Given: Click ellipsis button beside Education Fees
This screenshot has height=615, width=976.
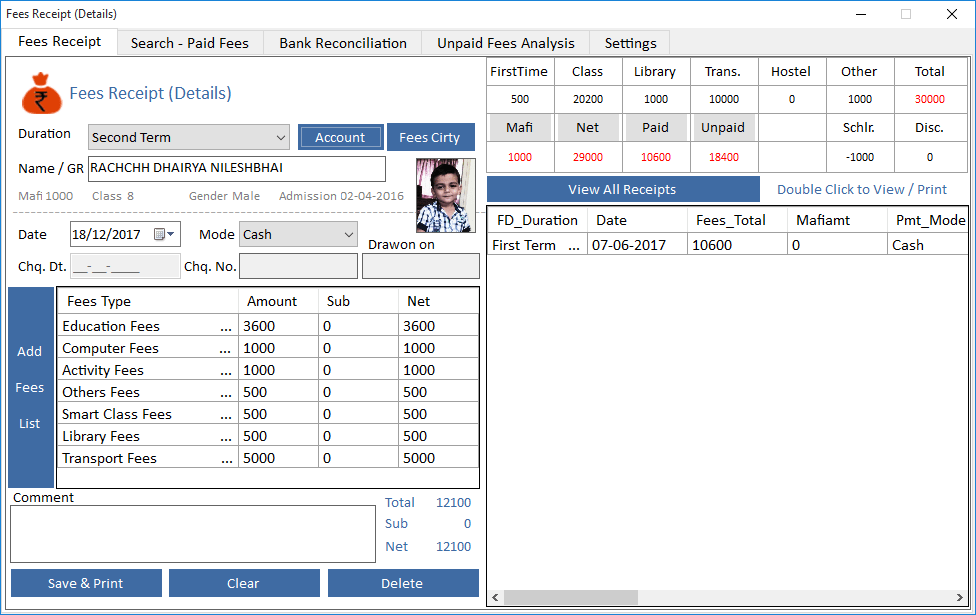Looking at the screenshot, I should (226, 327).
